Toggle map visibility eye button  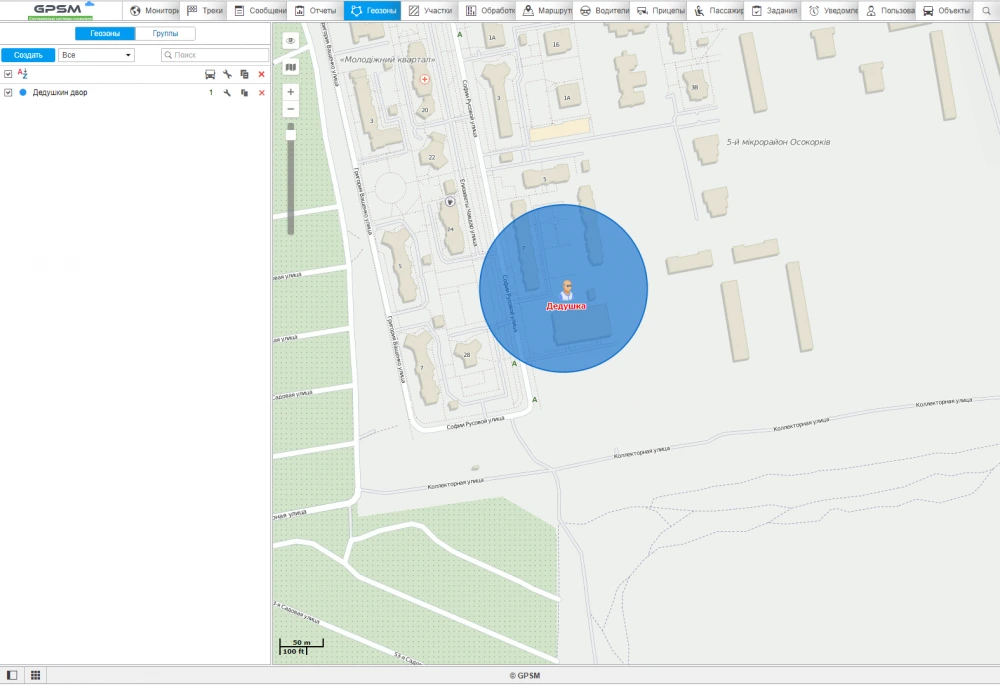click(291, 41)
